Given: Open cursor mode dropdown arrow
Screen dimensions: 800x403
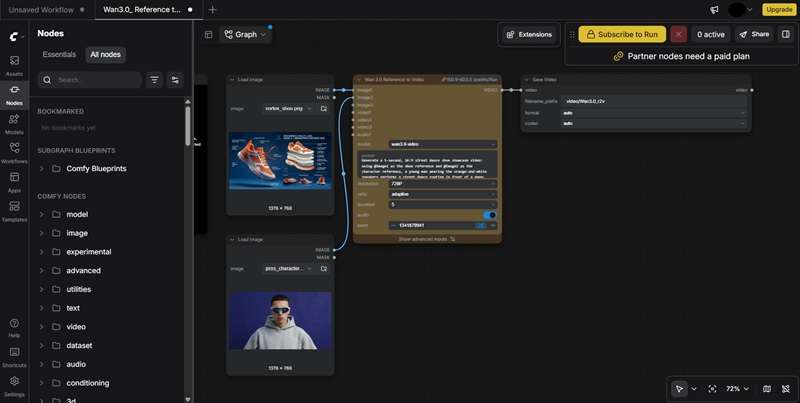Looking at the screenshot, I should 694,389.
